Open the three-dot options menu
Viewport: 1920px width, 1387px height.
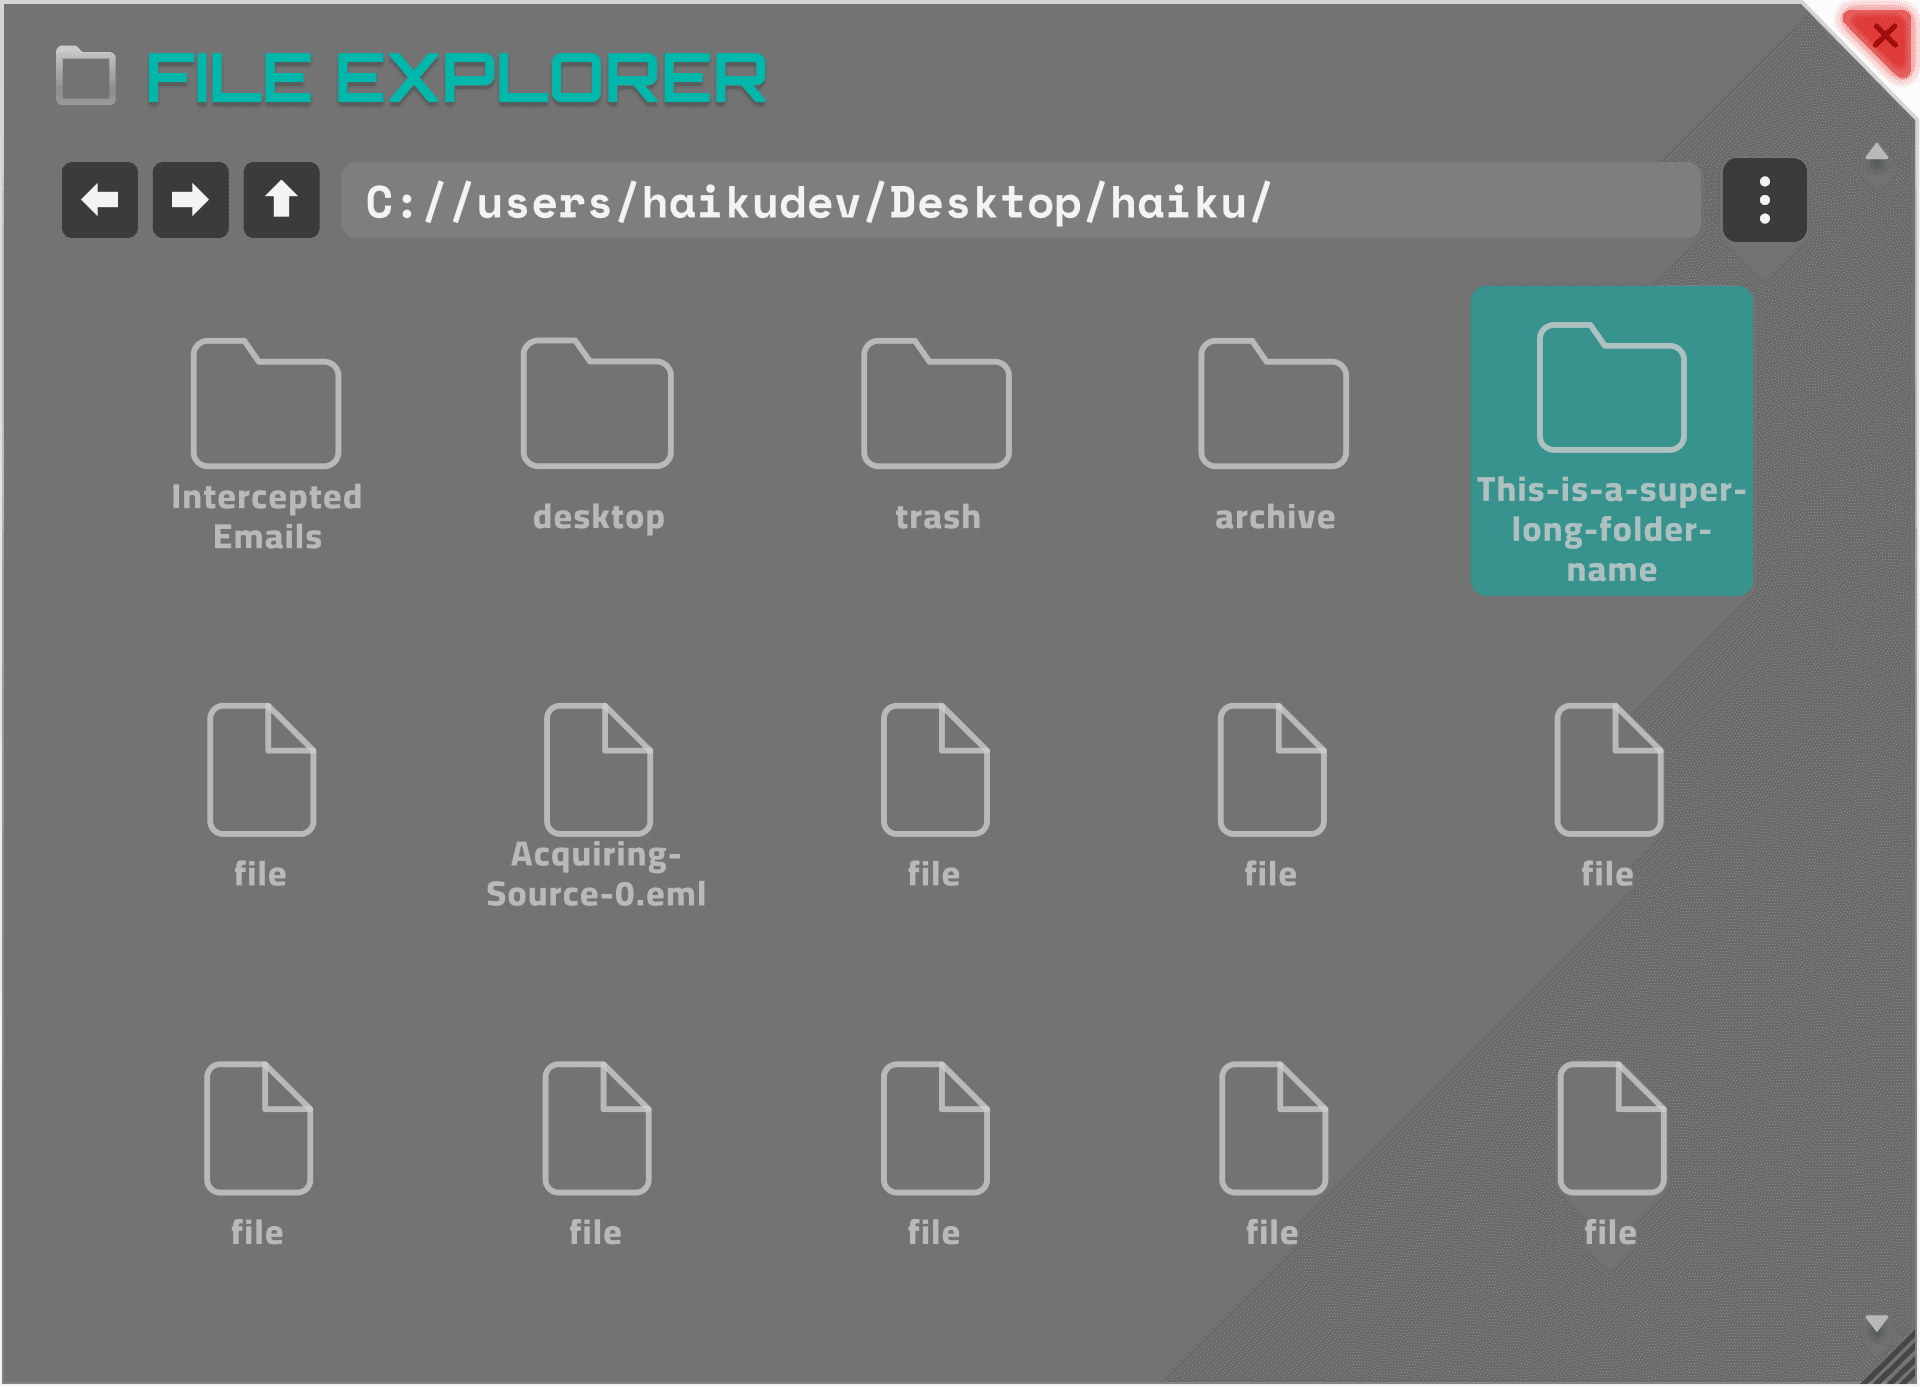point(1764,200)
